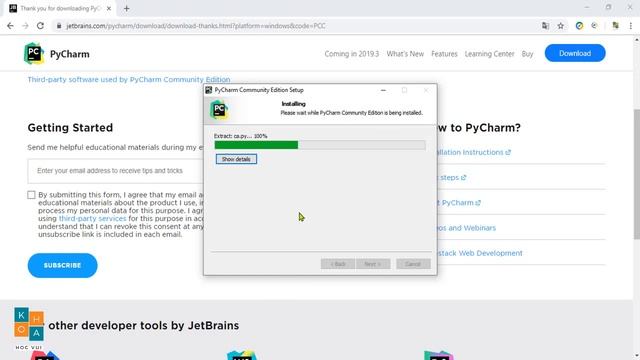Open Chrome's three-dot menu

coord(631,26)
